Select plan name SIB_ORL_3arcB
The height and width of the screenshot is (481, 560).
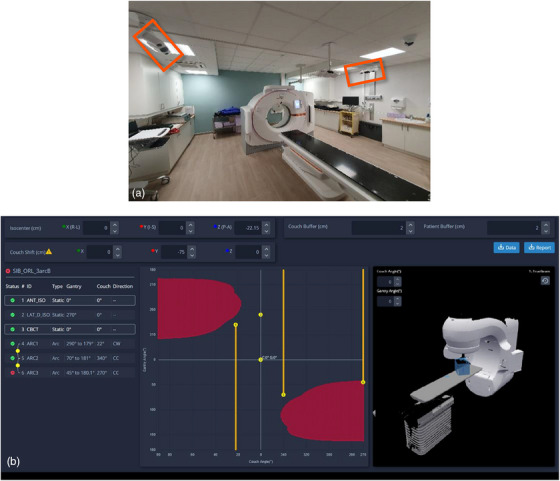pos(31,271)
